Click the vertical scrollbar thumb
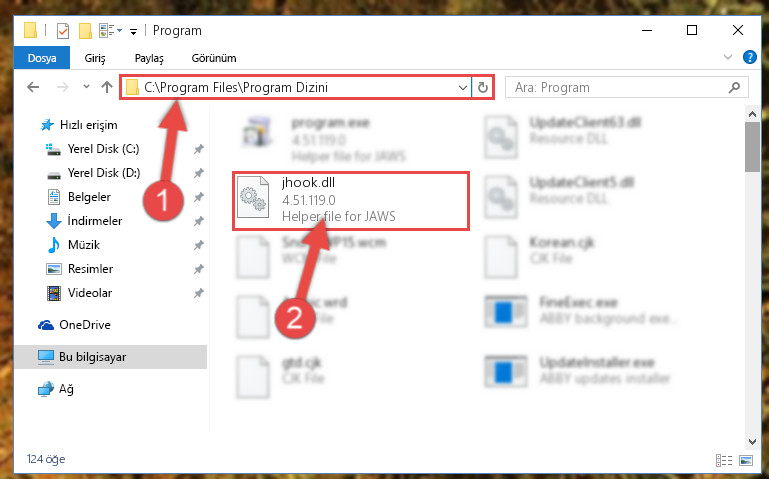Screen dimensions: 769x479 click(x=752, y=147)
